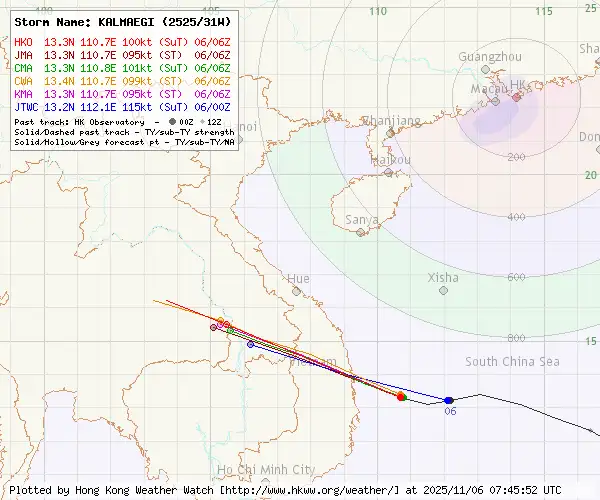Screen dimensions: 600x500
Task: Click the Hue city marker
Action: tap(297, 291)
